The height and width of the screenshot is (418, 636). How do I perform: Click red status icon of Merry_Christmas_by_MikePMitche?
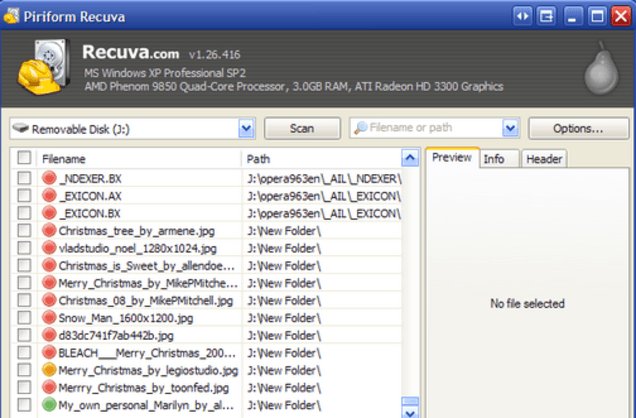pyautogui.click(x=49, y=283)
